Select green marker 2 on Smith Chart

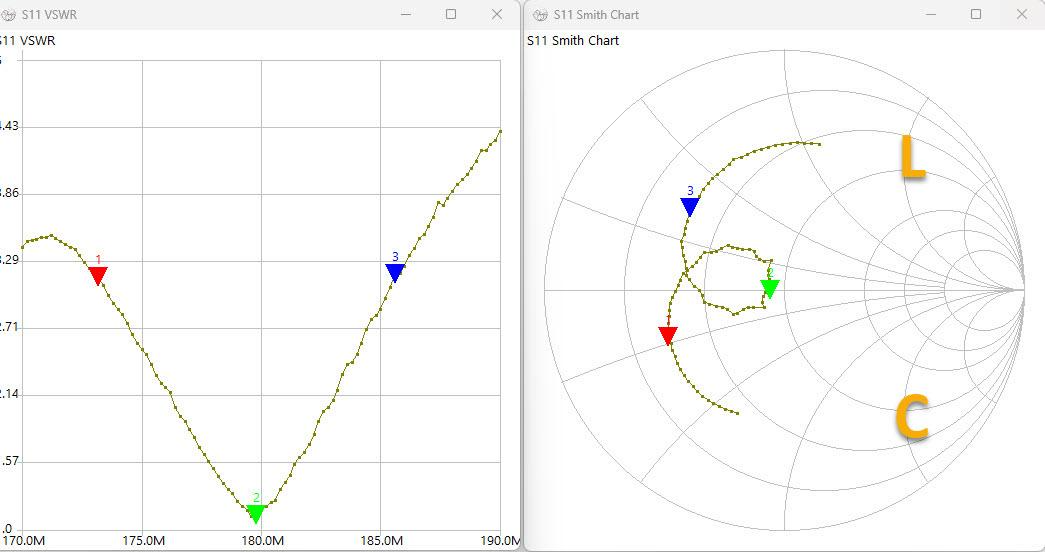[x=770, y=288]
